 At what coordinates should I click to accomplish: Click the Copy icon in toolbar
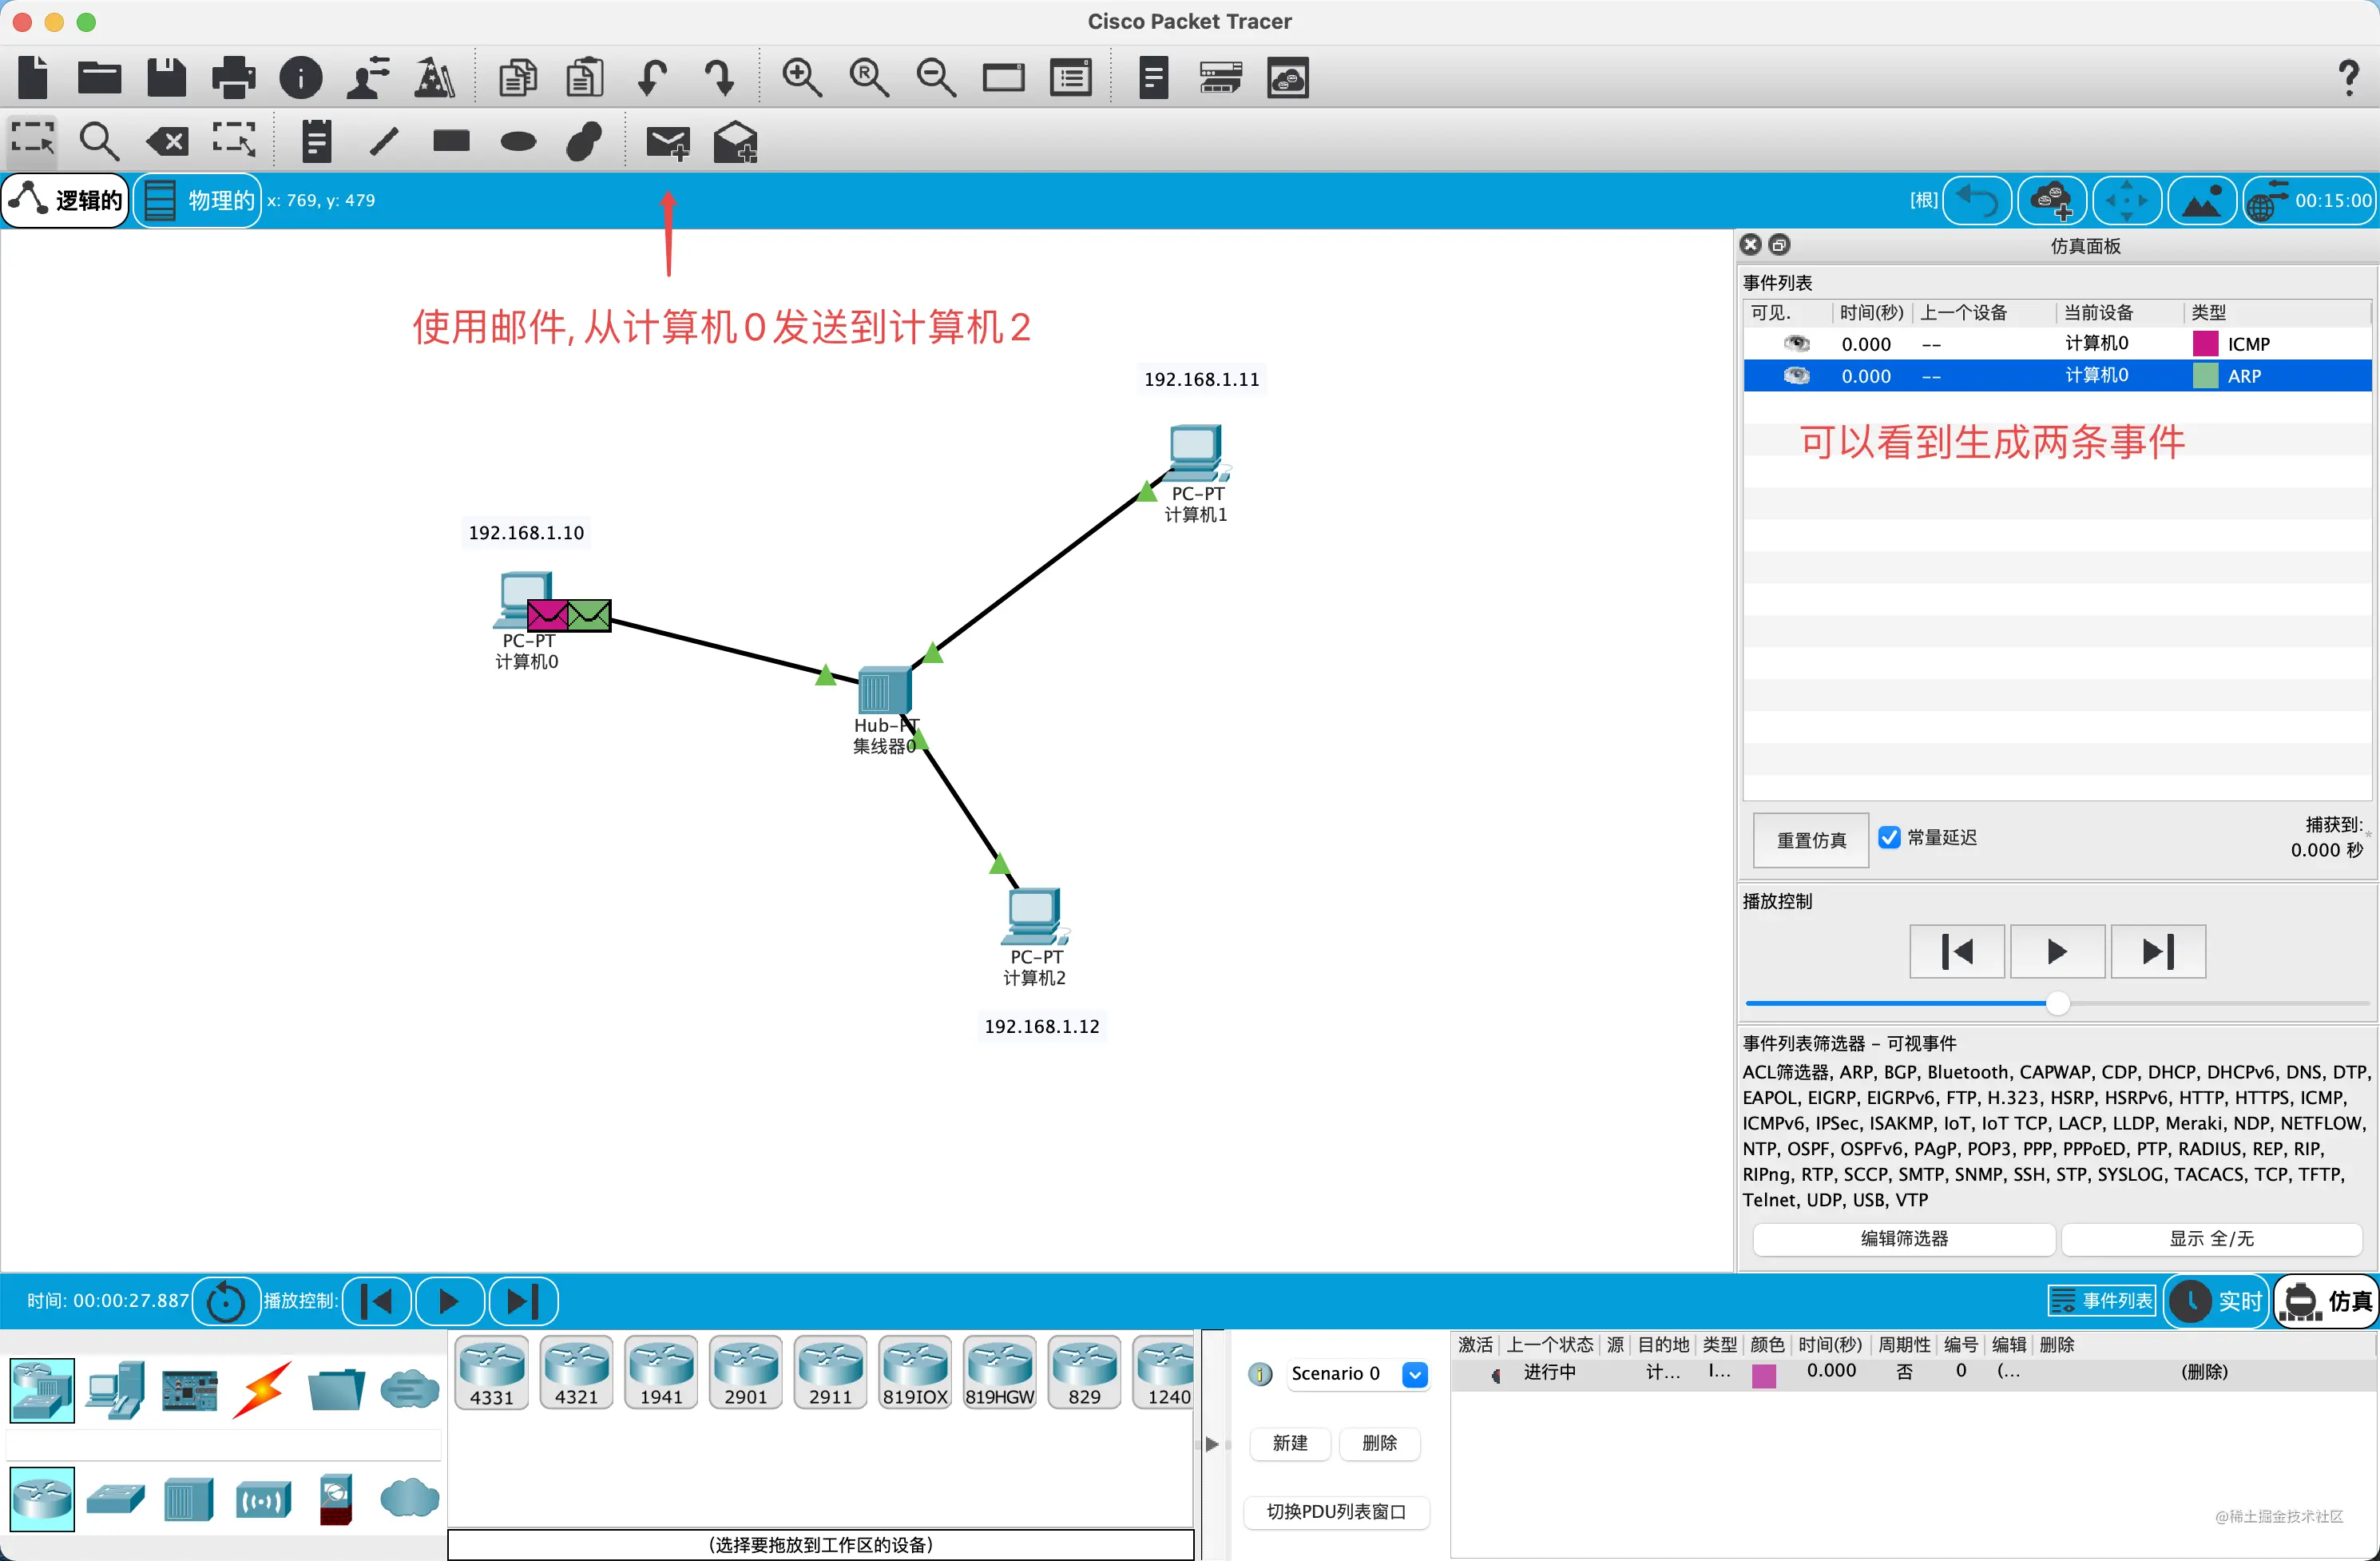[x=517, y=77]
